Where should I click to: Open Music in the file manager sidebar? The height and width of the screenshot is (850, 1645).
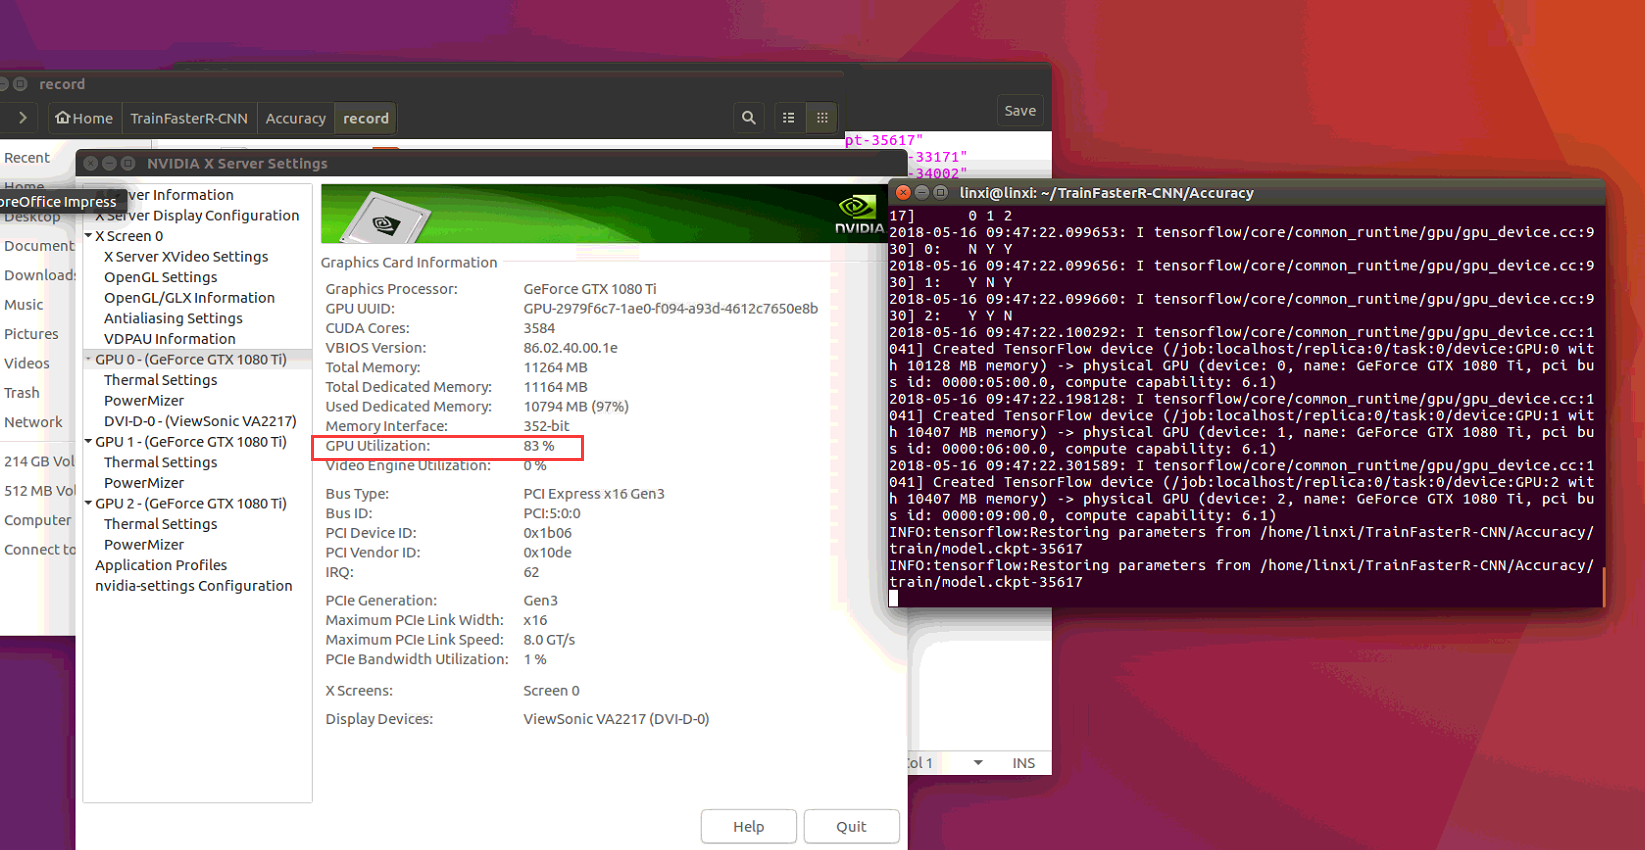tap(24, 304)
